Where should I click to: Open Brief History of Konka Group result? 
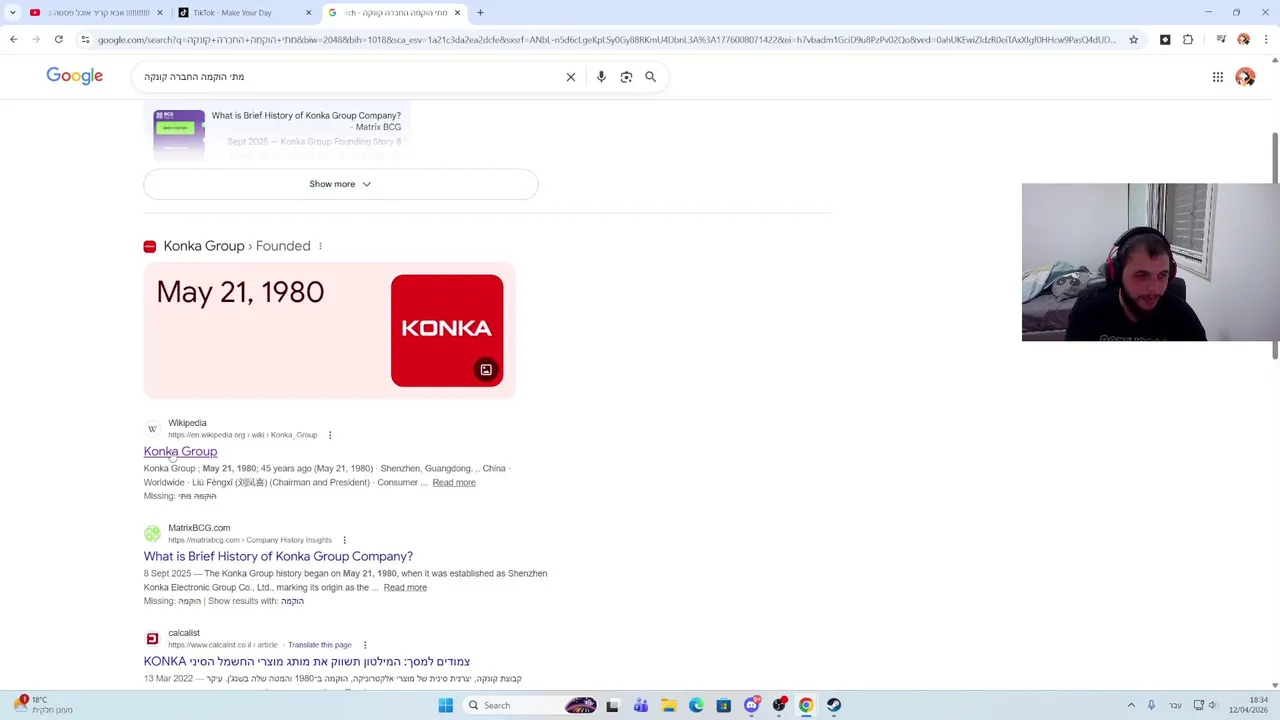coord(278,556)
